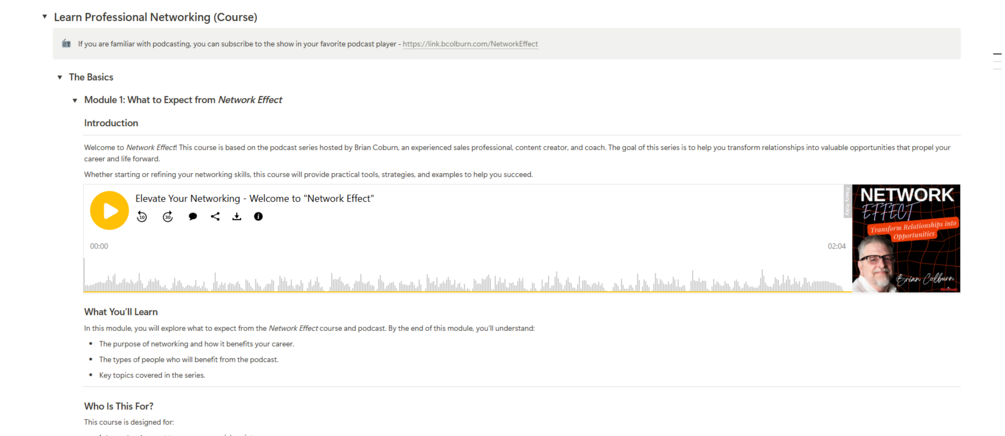Image resolution: width=1005 pixels, height=436 pixels.
Task: Open the podcast comments icon
Action: [193, 217]
